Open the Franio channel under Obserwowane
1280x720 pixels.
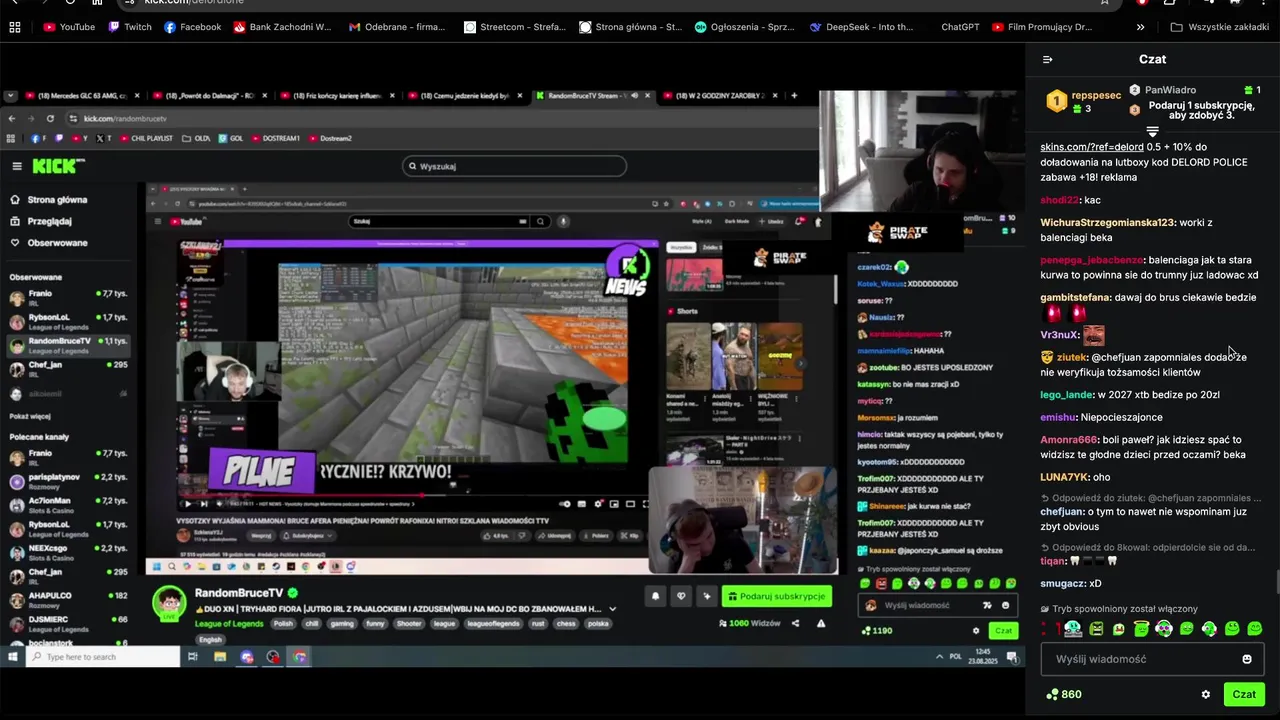coord(68,297)
